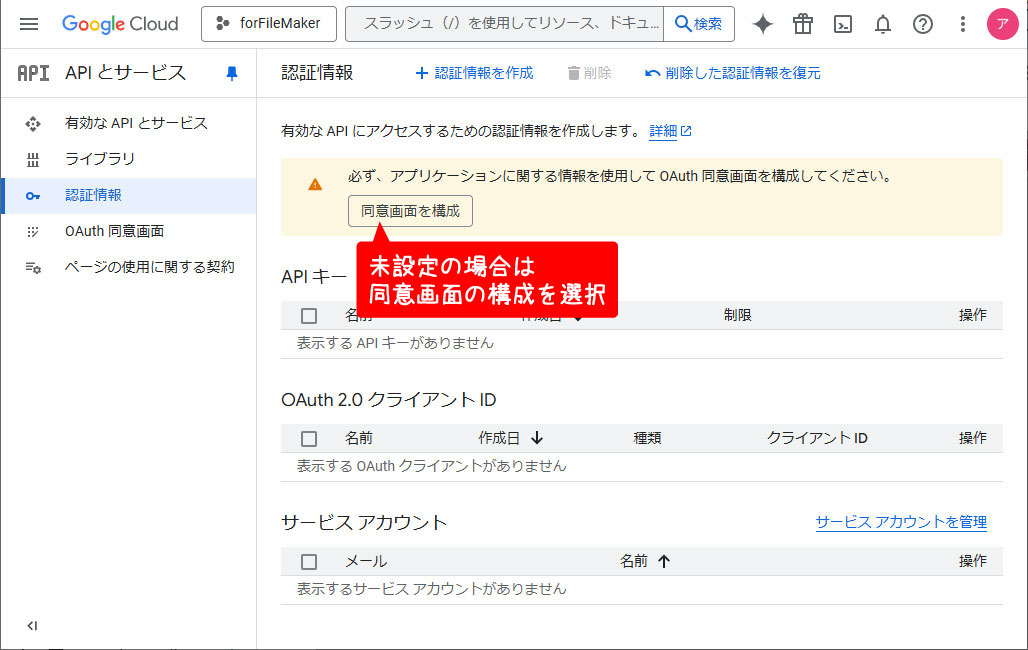Click the page usage agreement settings icon
The height and width of the screenshot is (650, 1028).
pos(33,268)
